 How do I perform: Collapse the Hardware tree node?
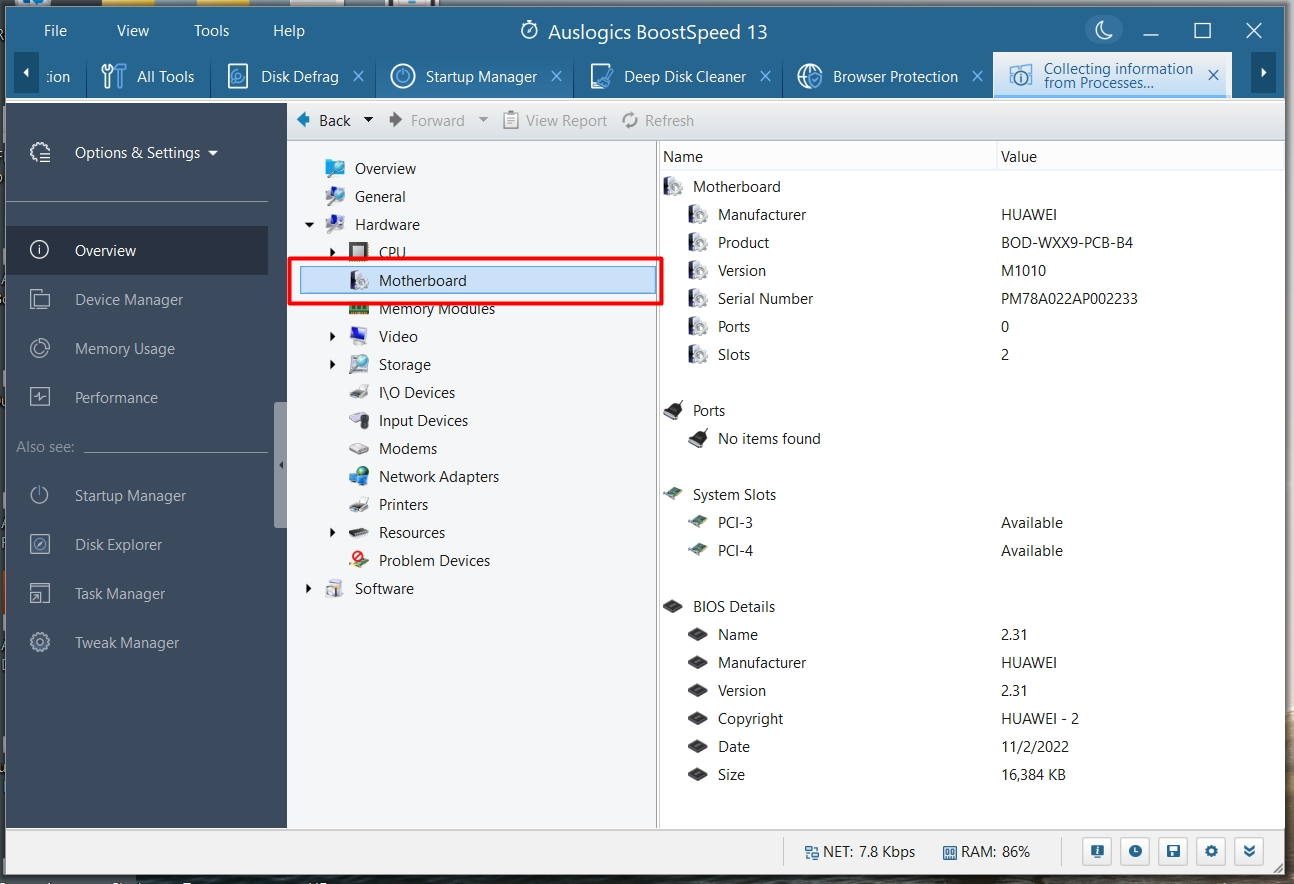309,225
